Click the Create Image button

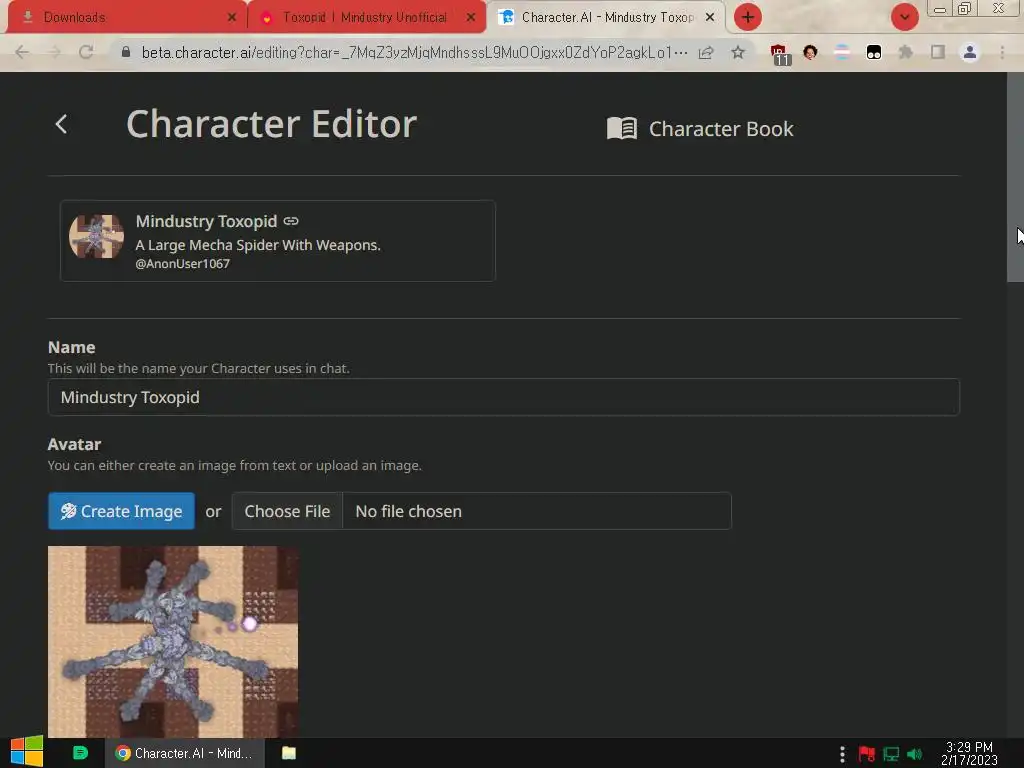[121, 511]
